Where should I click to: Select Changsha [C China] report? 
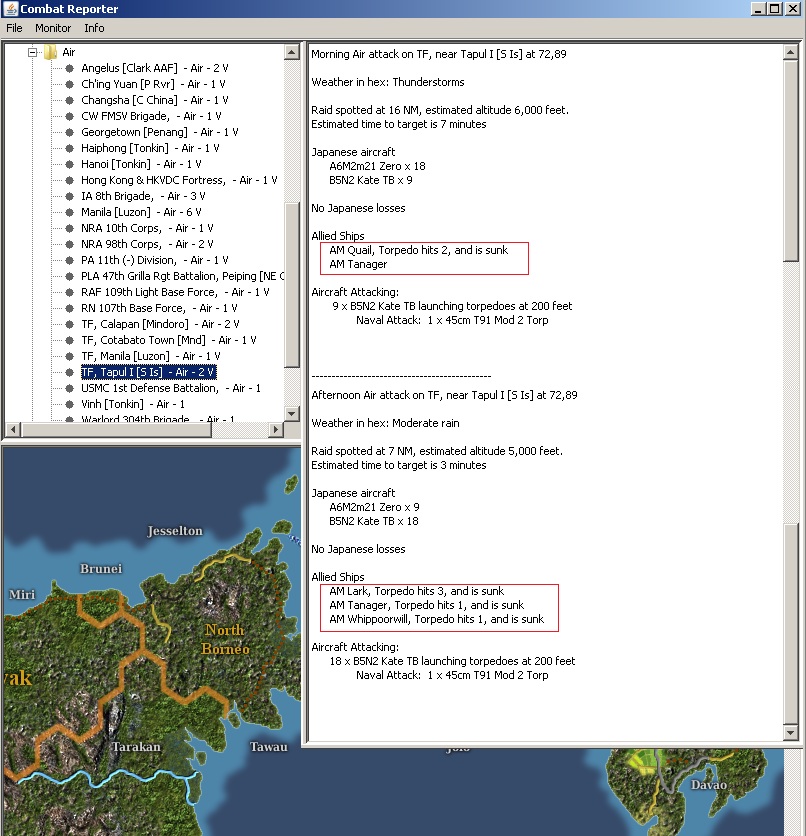click(x=155, y=100)
